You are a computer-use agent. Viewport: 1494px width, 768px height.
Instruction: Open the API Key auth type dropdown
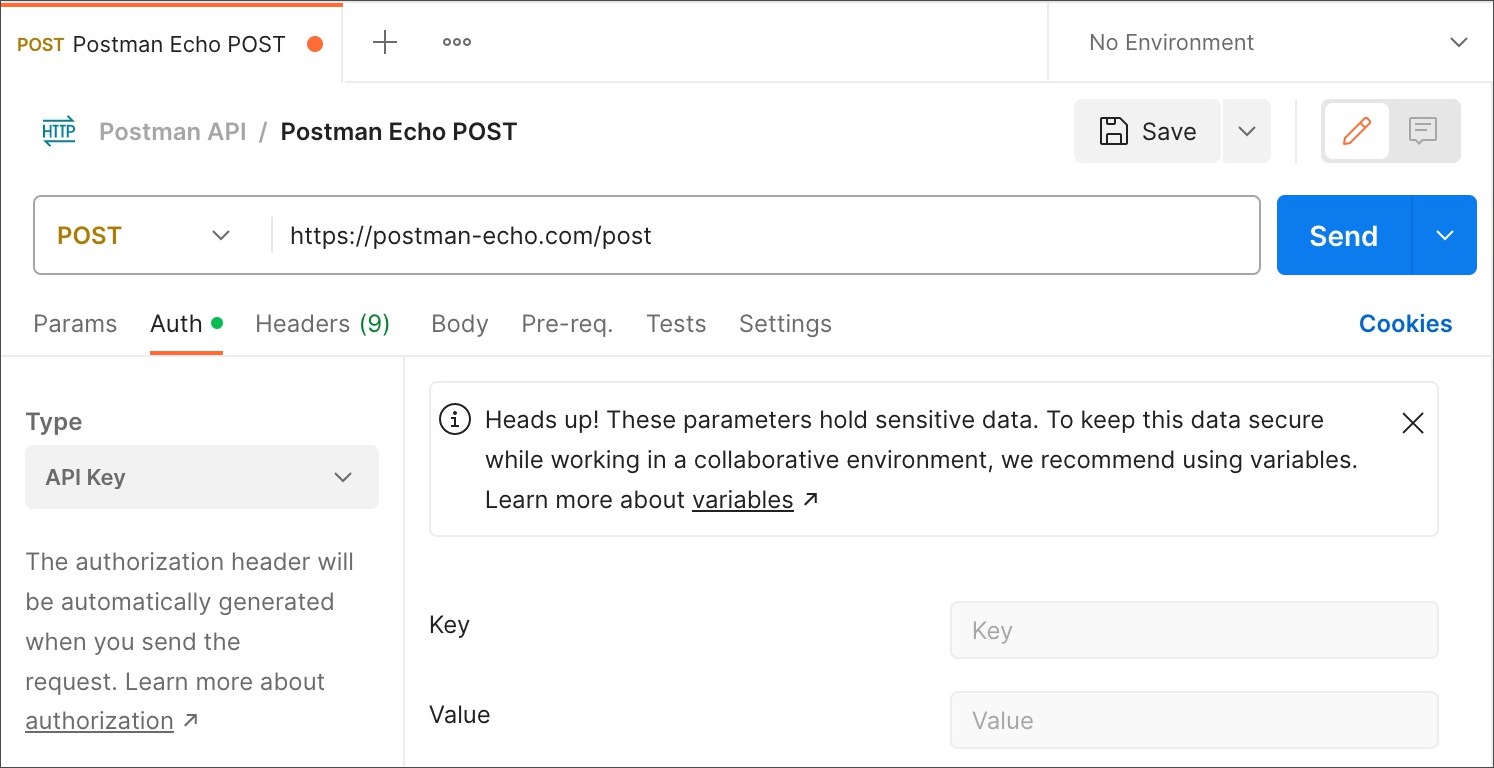coord(202,477)
